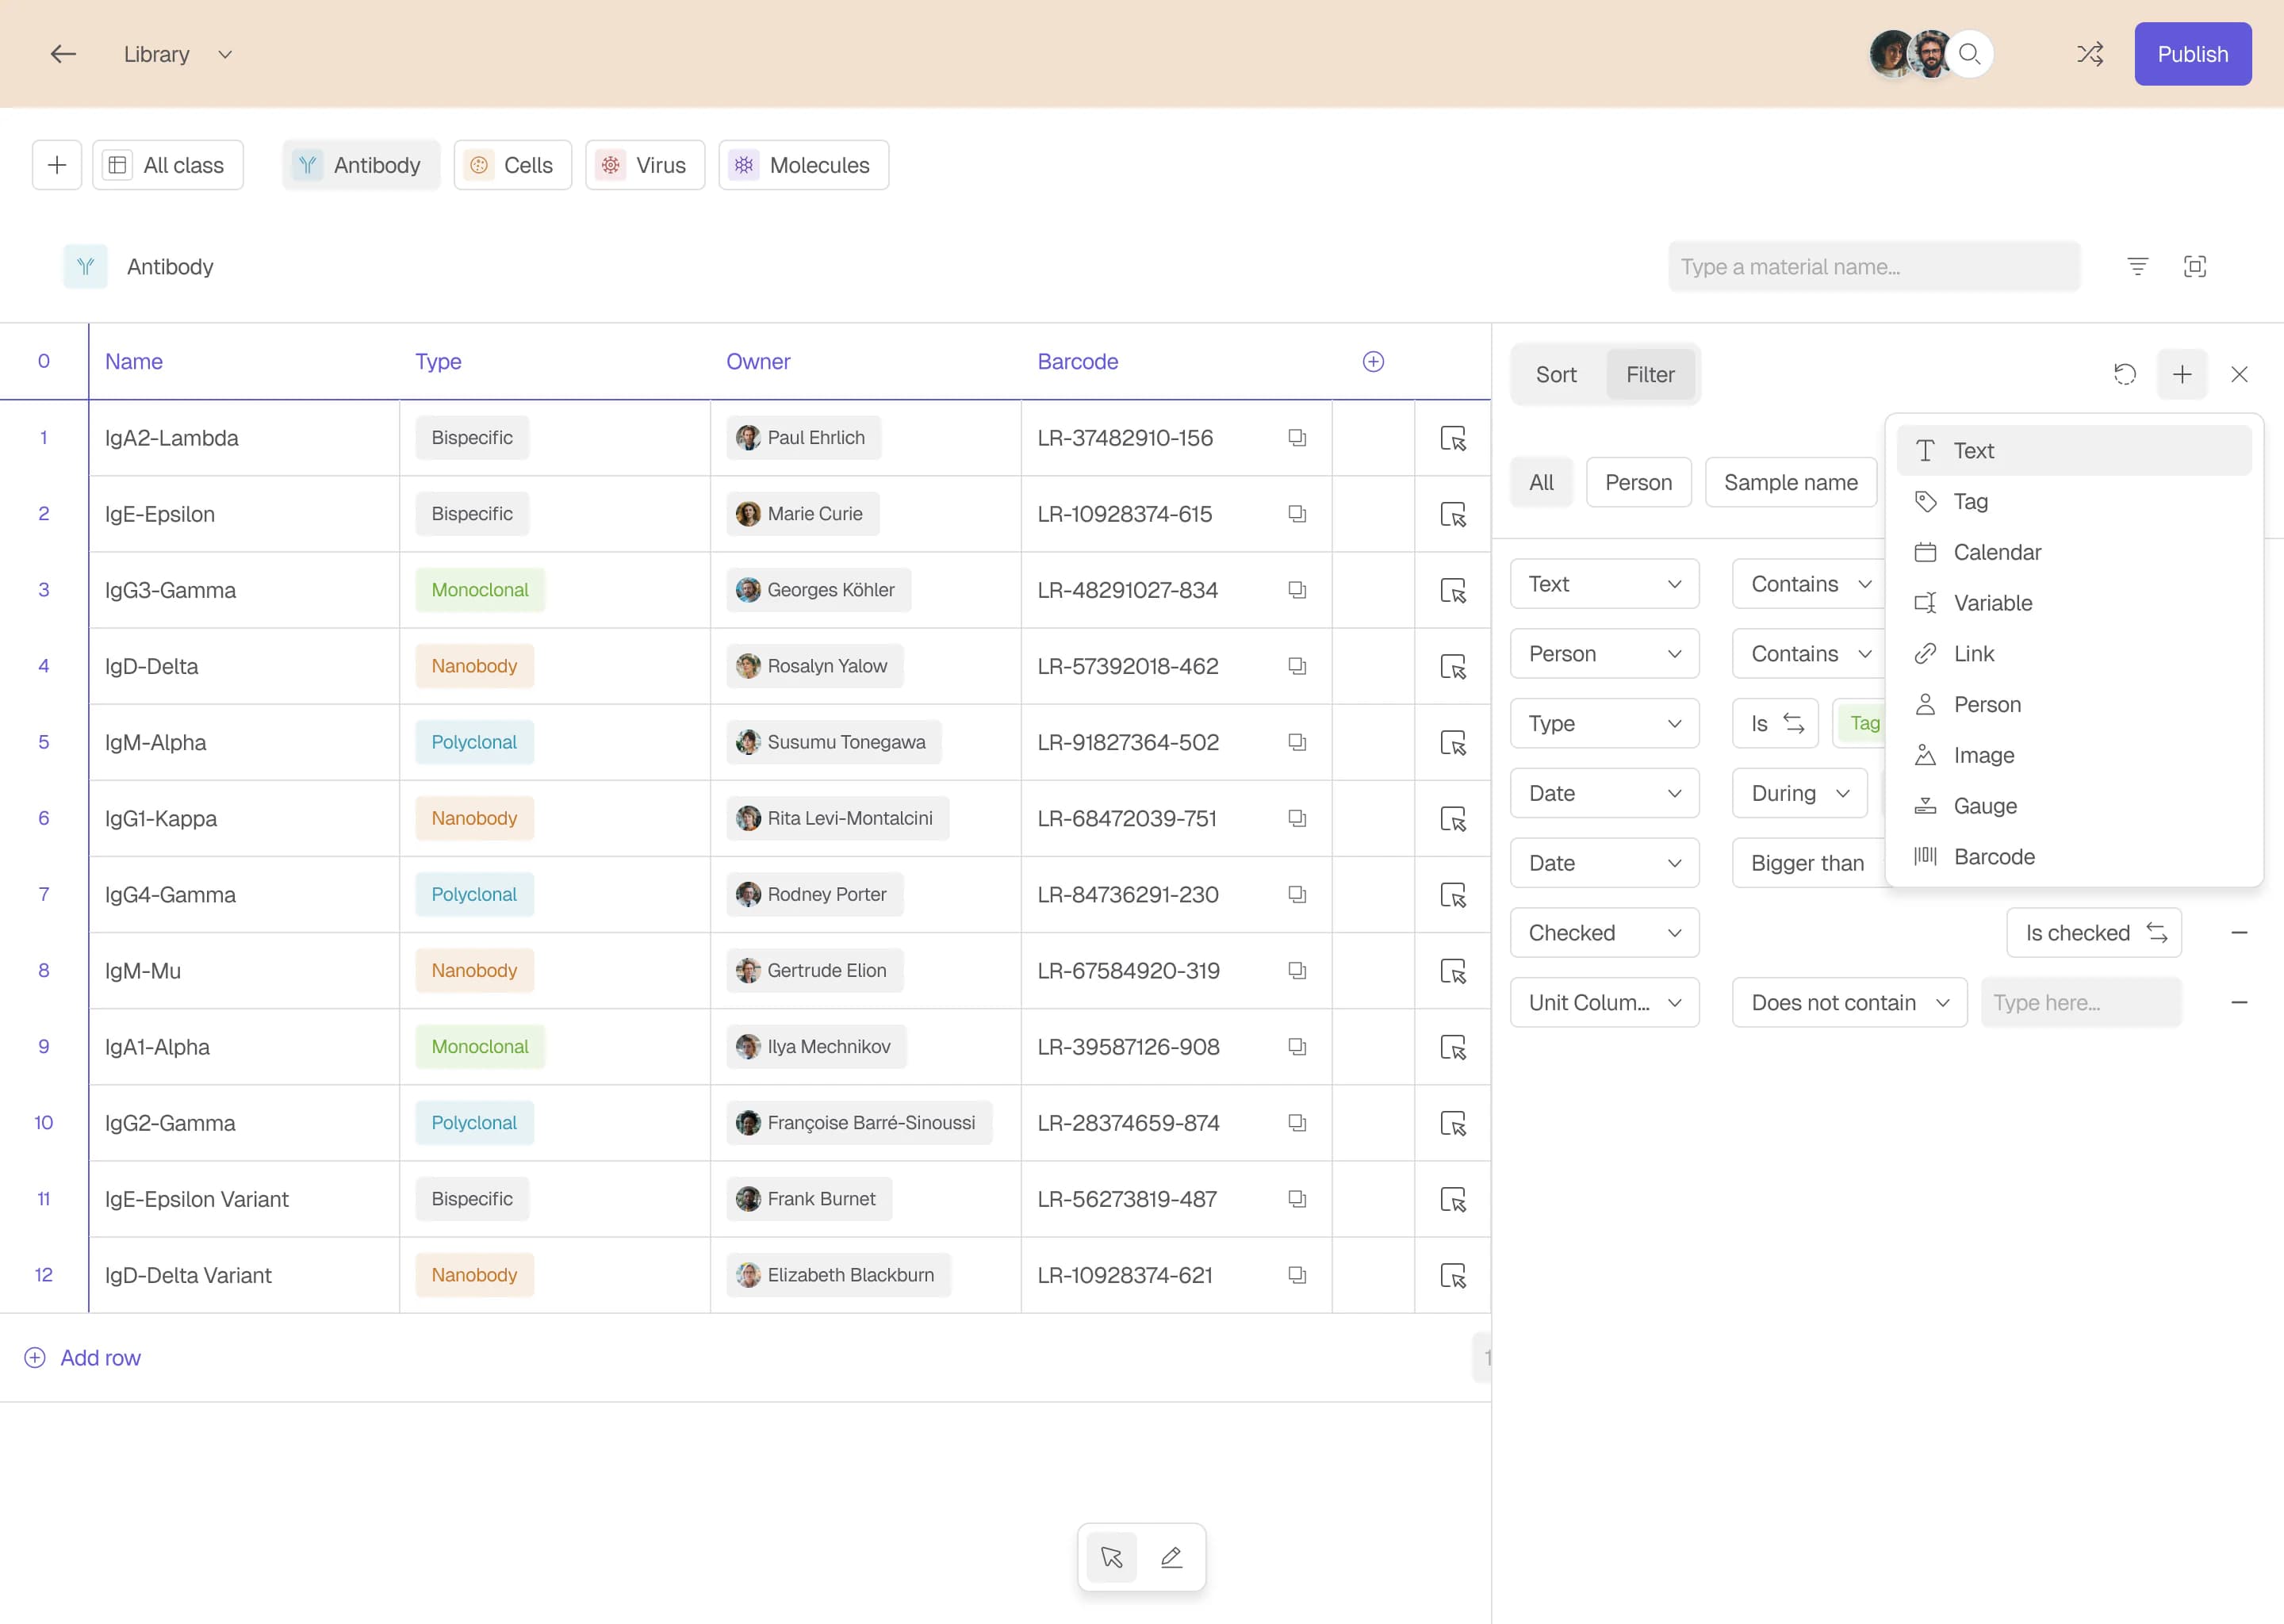Switch to Sort mode
2284x1624 pixels.
[1556, 375]
